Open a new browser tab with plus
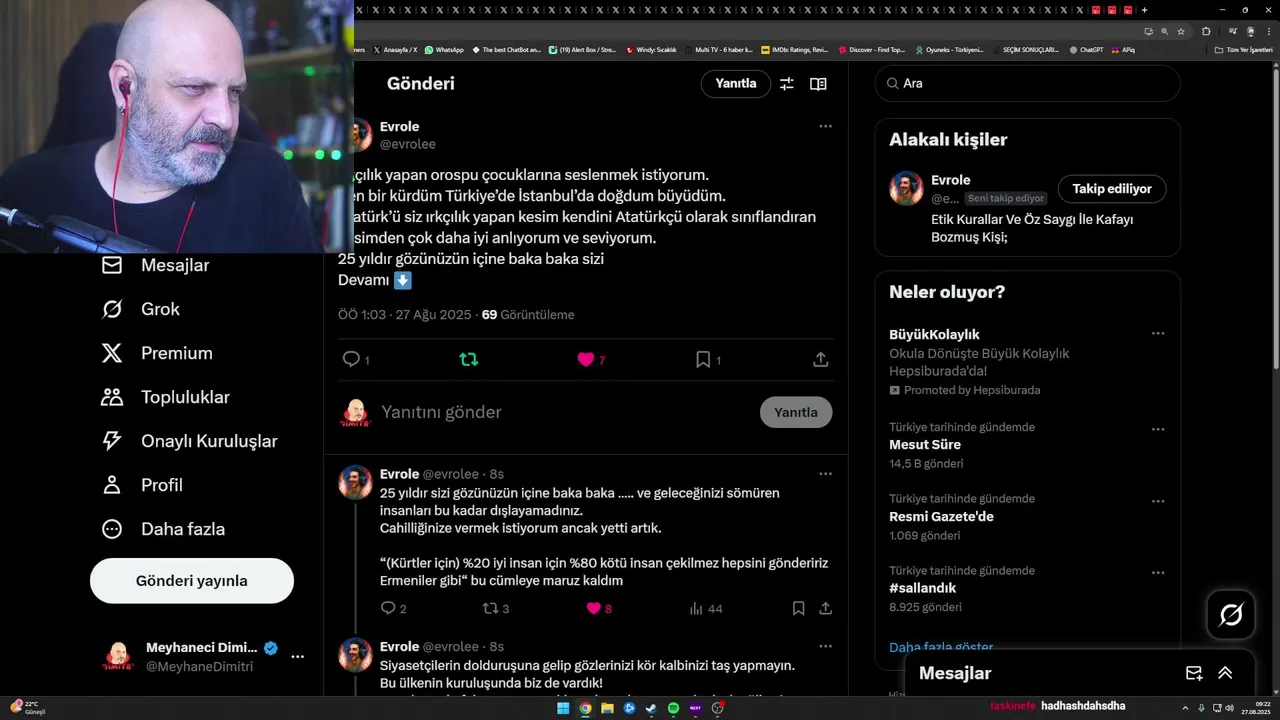 point(1145,10)
